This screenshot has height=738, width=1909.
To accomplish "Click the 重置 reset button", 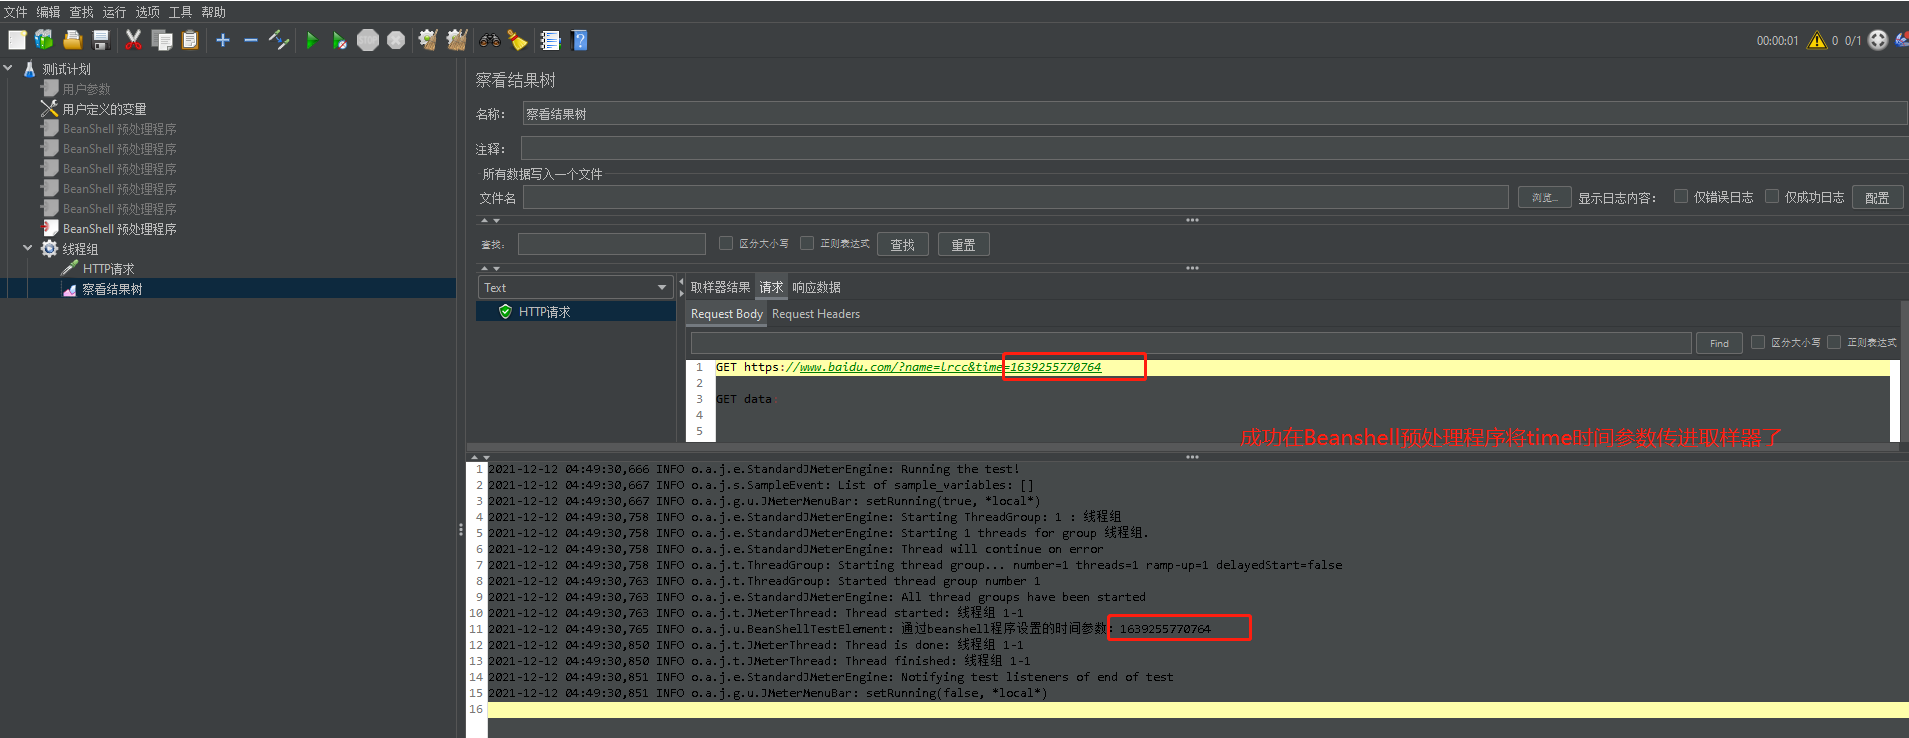I will (963, 244).
